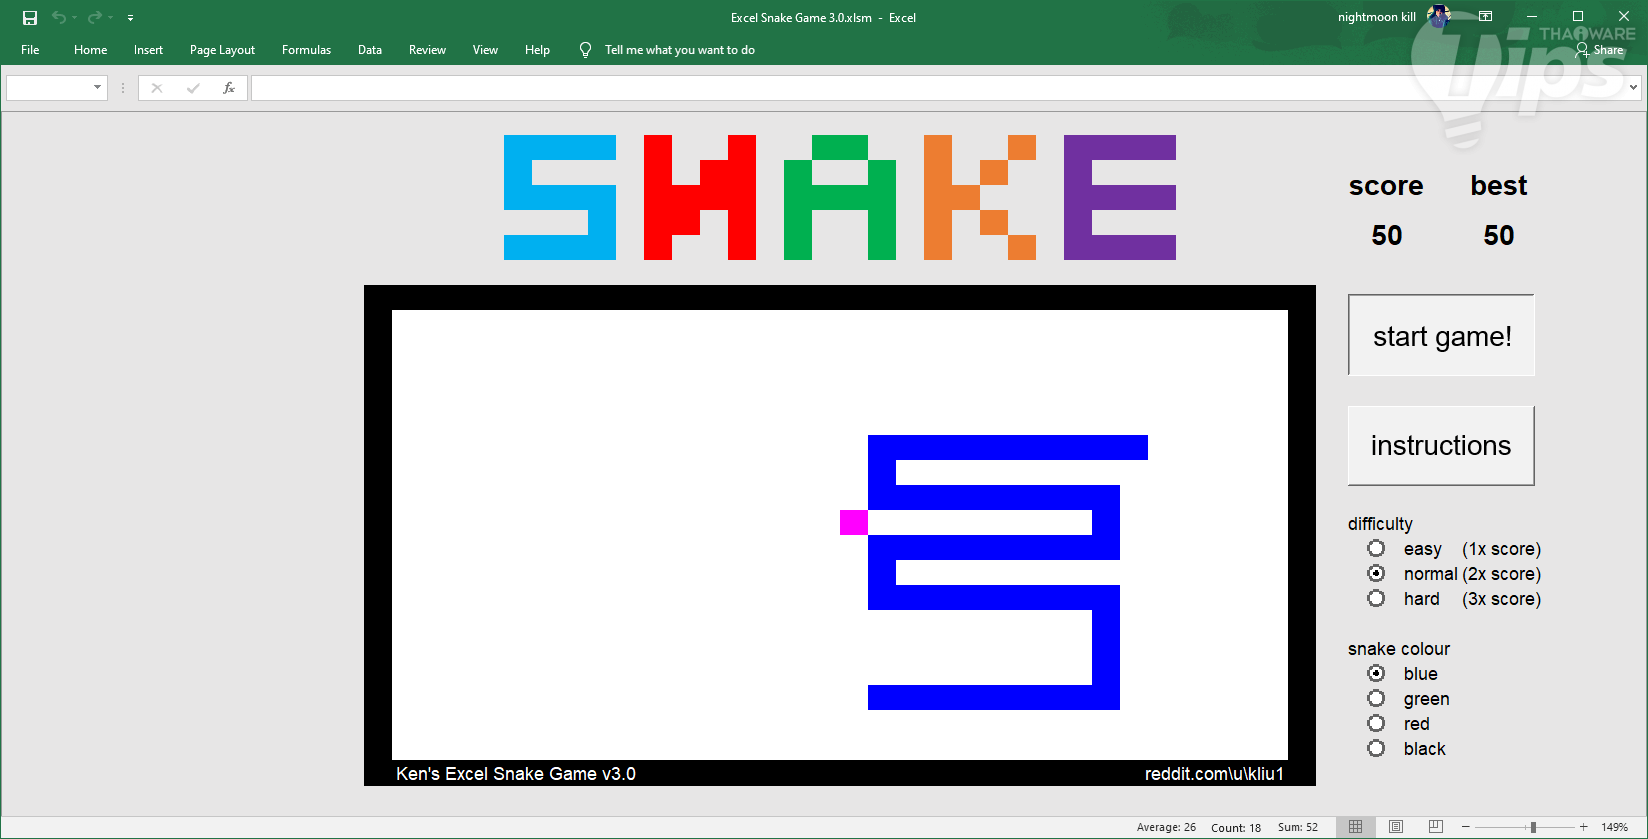Image resolution: width=1648 pixels, height=839 pixels.
Task: Close the Excel window
Action: [x=1624, y=17]
